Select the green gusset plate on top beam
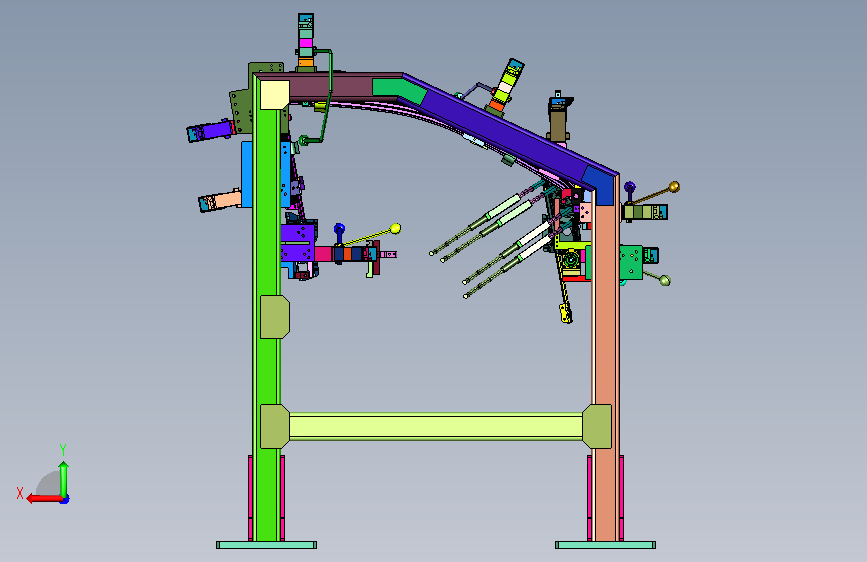The width and height of the screenshot is (867, 562). (399, 90)
